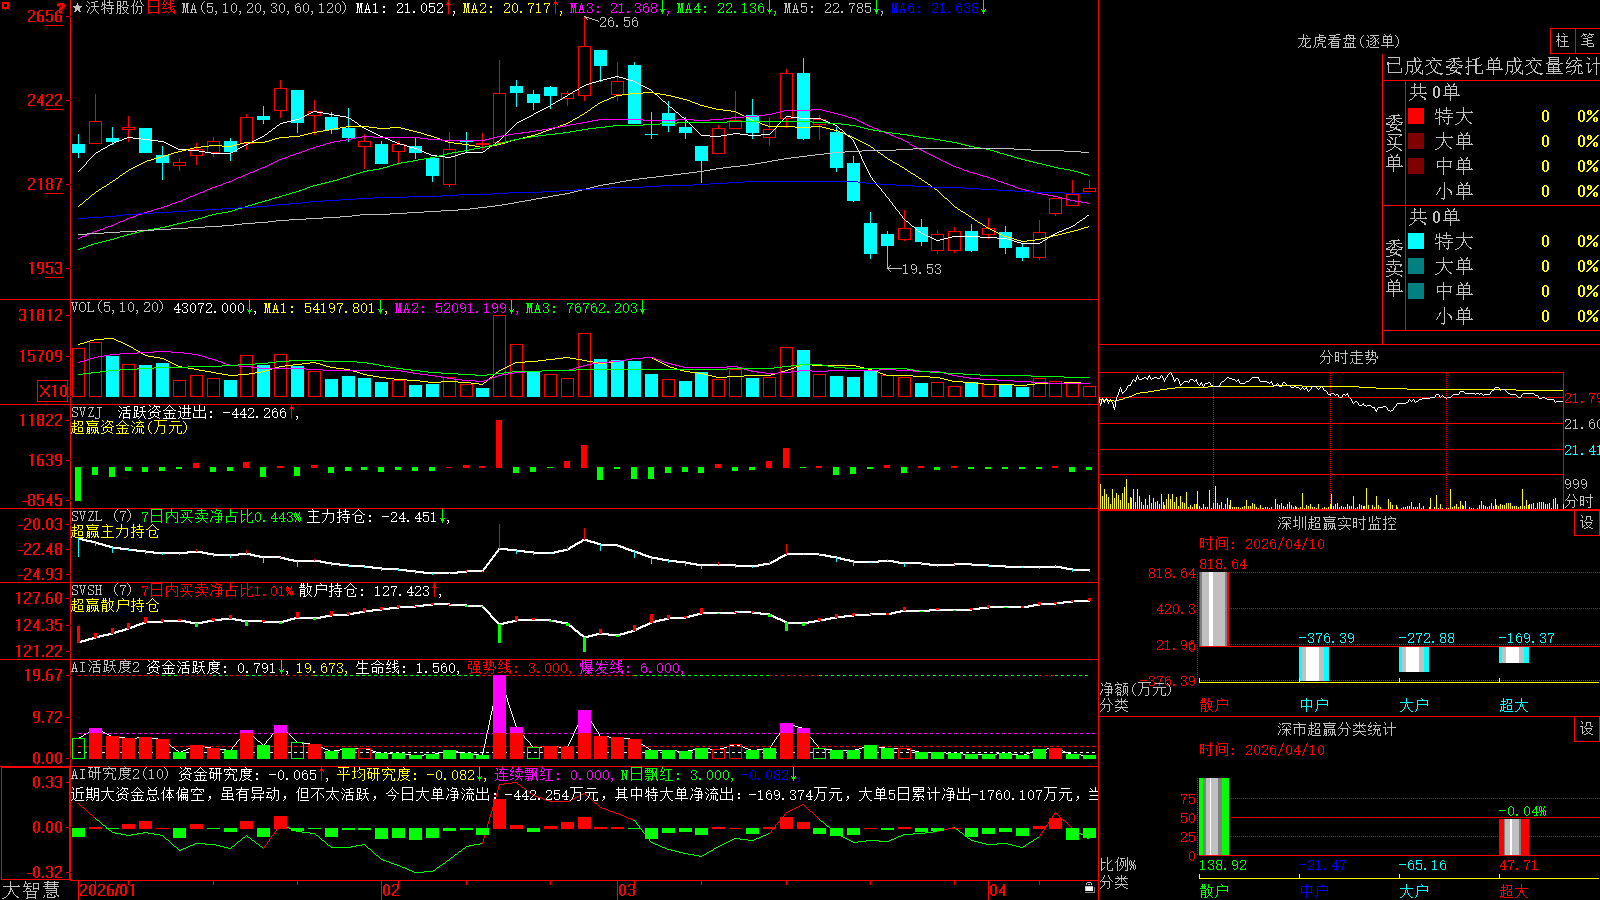This screenshot has width=1600, height=900.
Task: Select the 2026/01 date marker on the timeline
Action: pos(107,890)
